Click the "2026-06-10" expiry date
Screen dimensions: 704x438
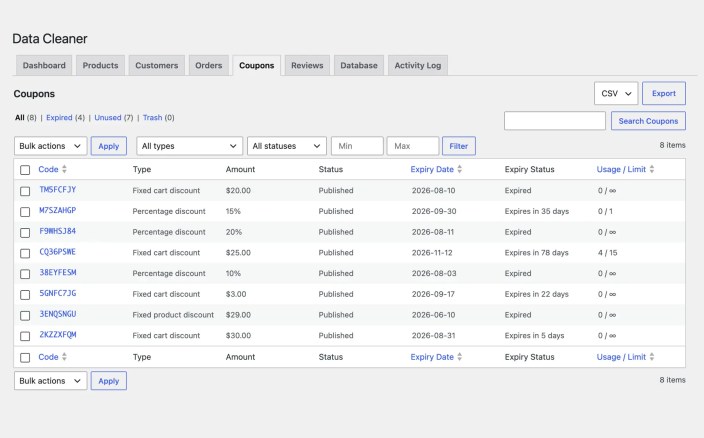[x=433, y=315]
